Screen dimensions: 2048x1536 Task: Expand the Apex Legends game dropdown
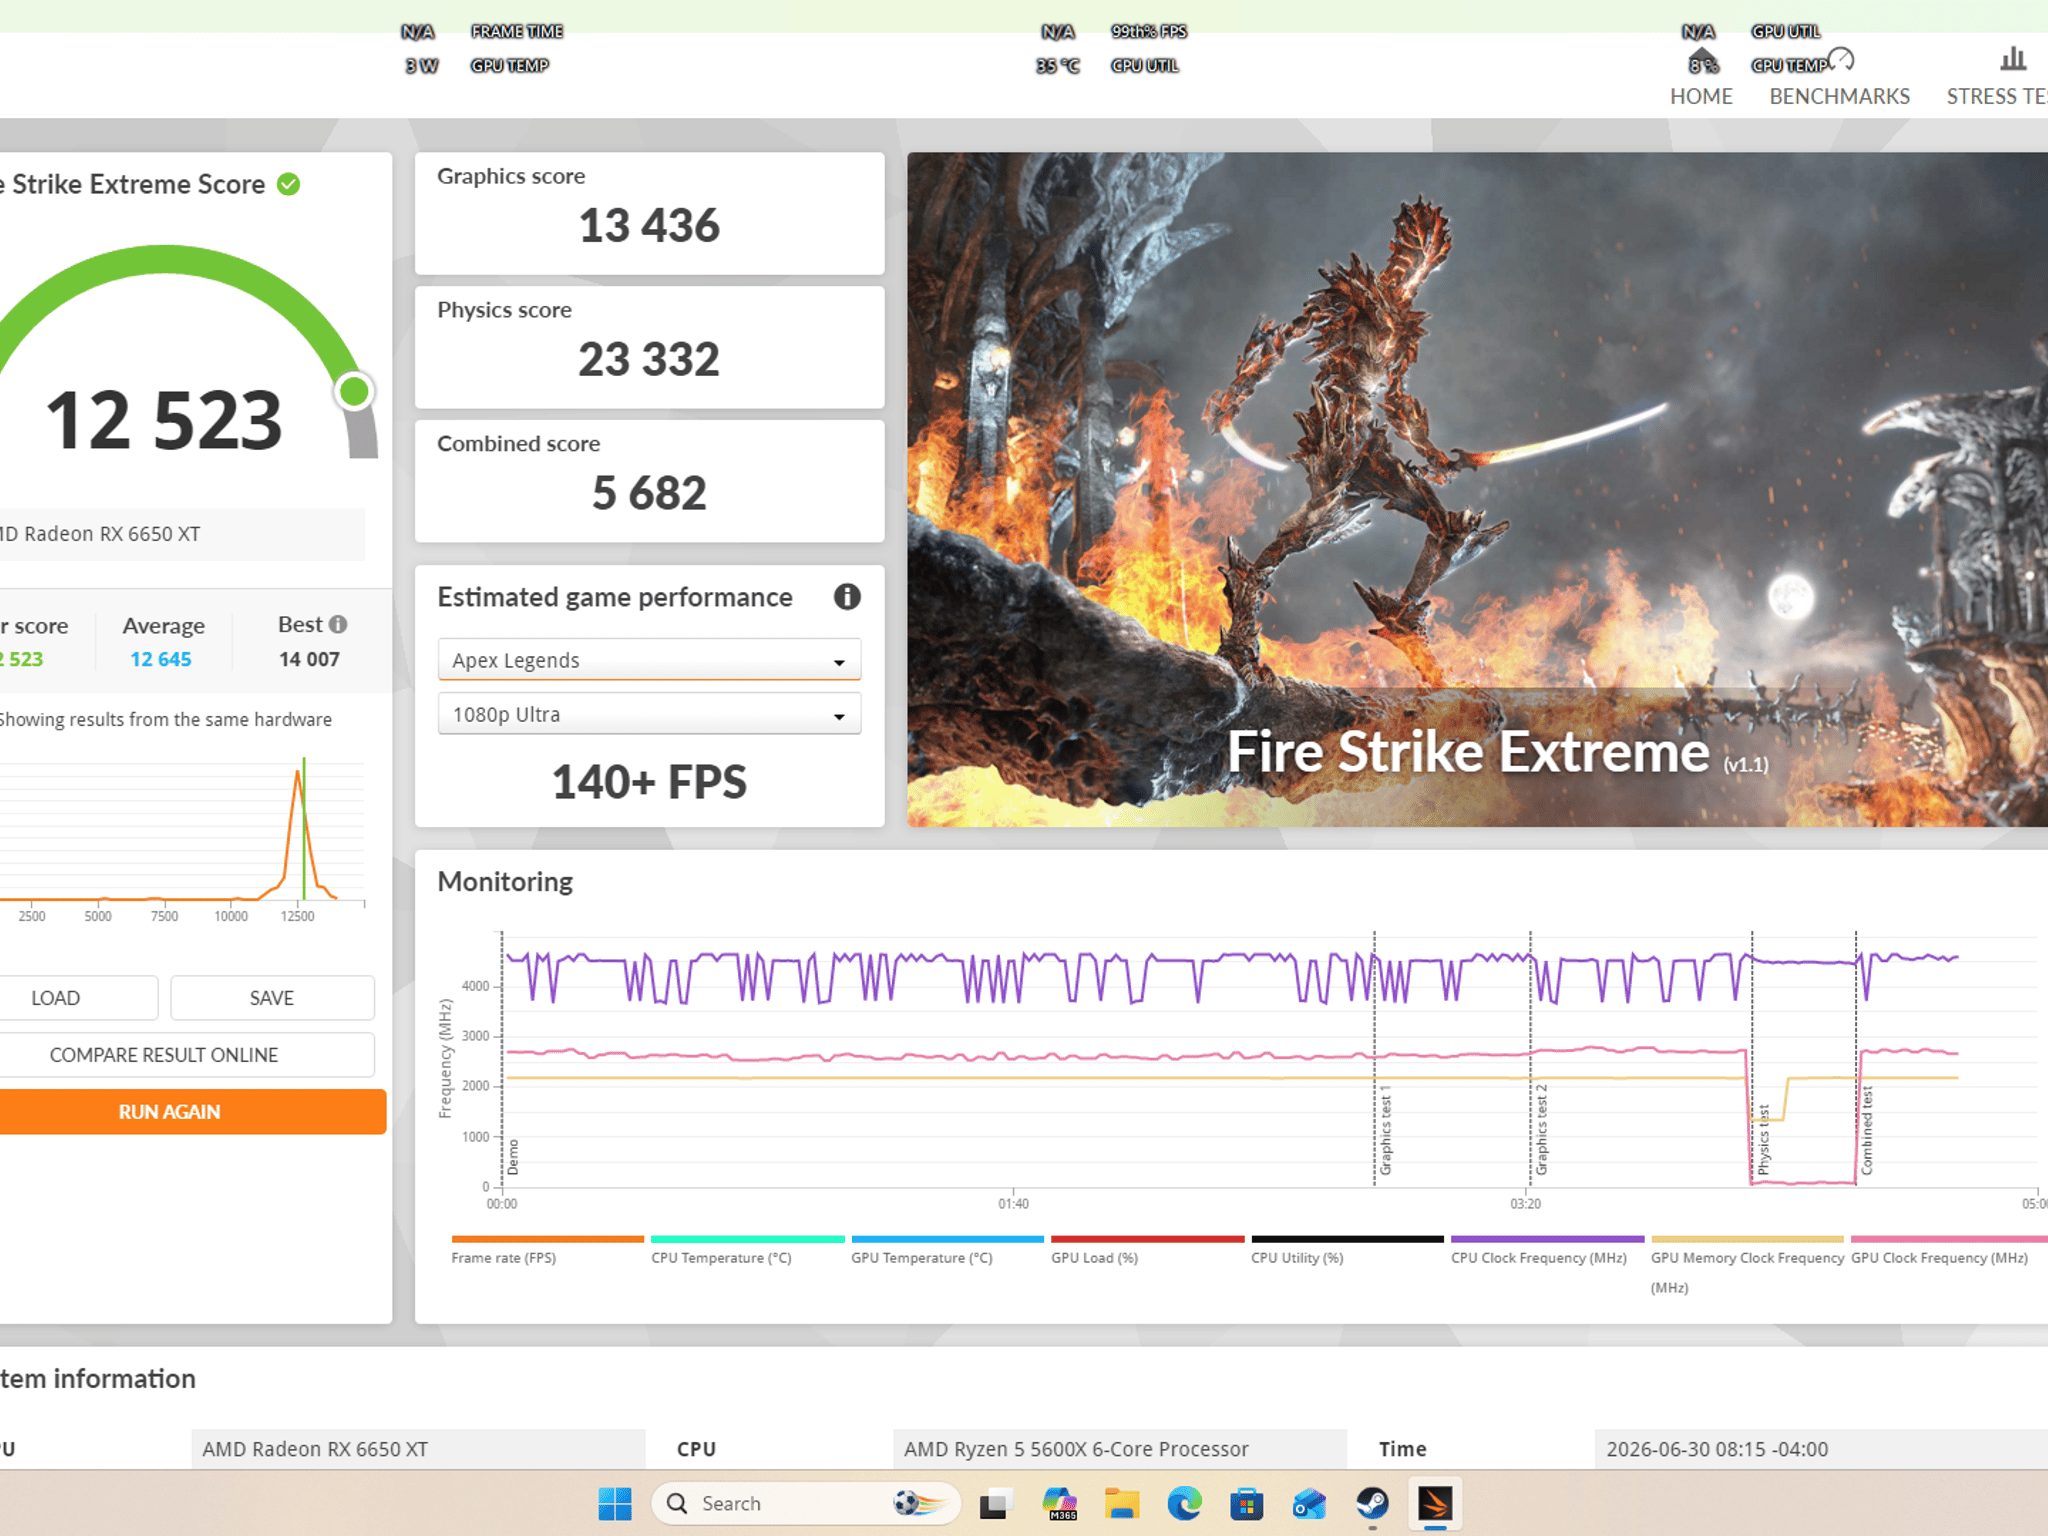pyautogui.click(x=649, y=660)
